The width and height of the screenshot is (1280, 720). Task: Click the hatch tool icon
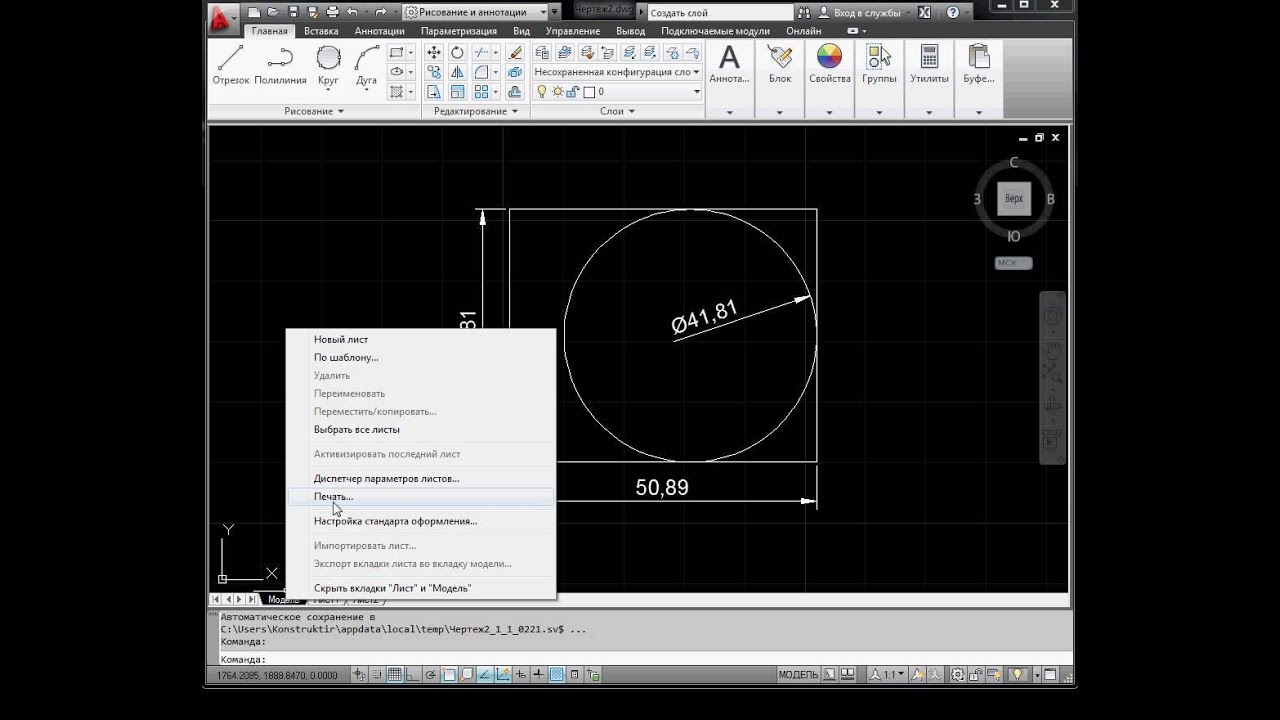397,91
